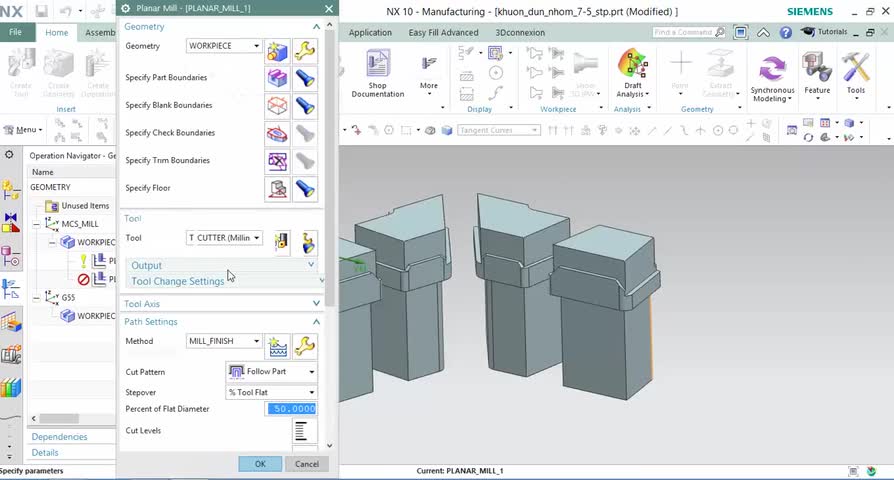
Task: Click wrench Edit Method icon in Path Settings
Action: coord(305,346)
